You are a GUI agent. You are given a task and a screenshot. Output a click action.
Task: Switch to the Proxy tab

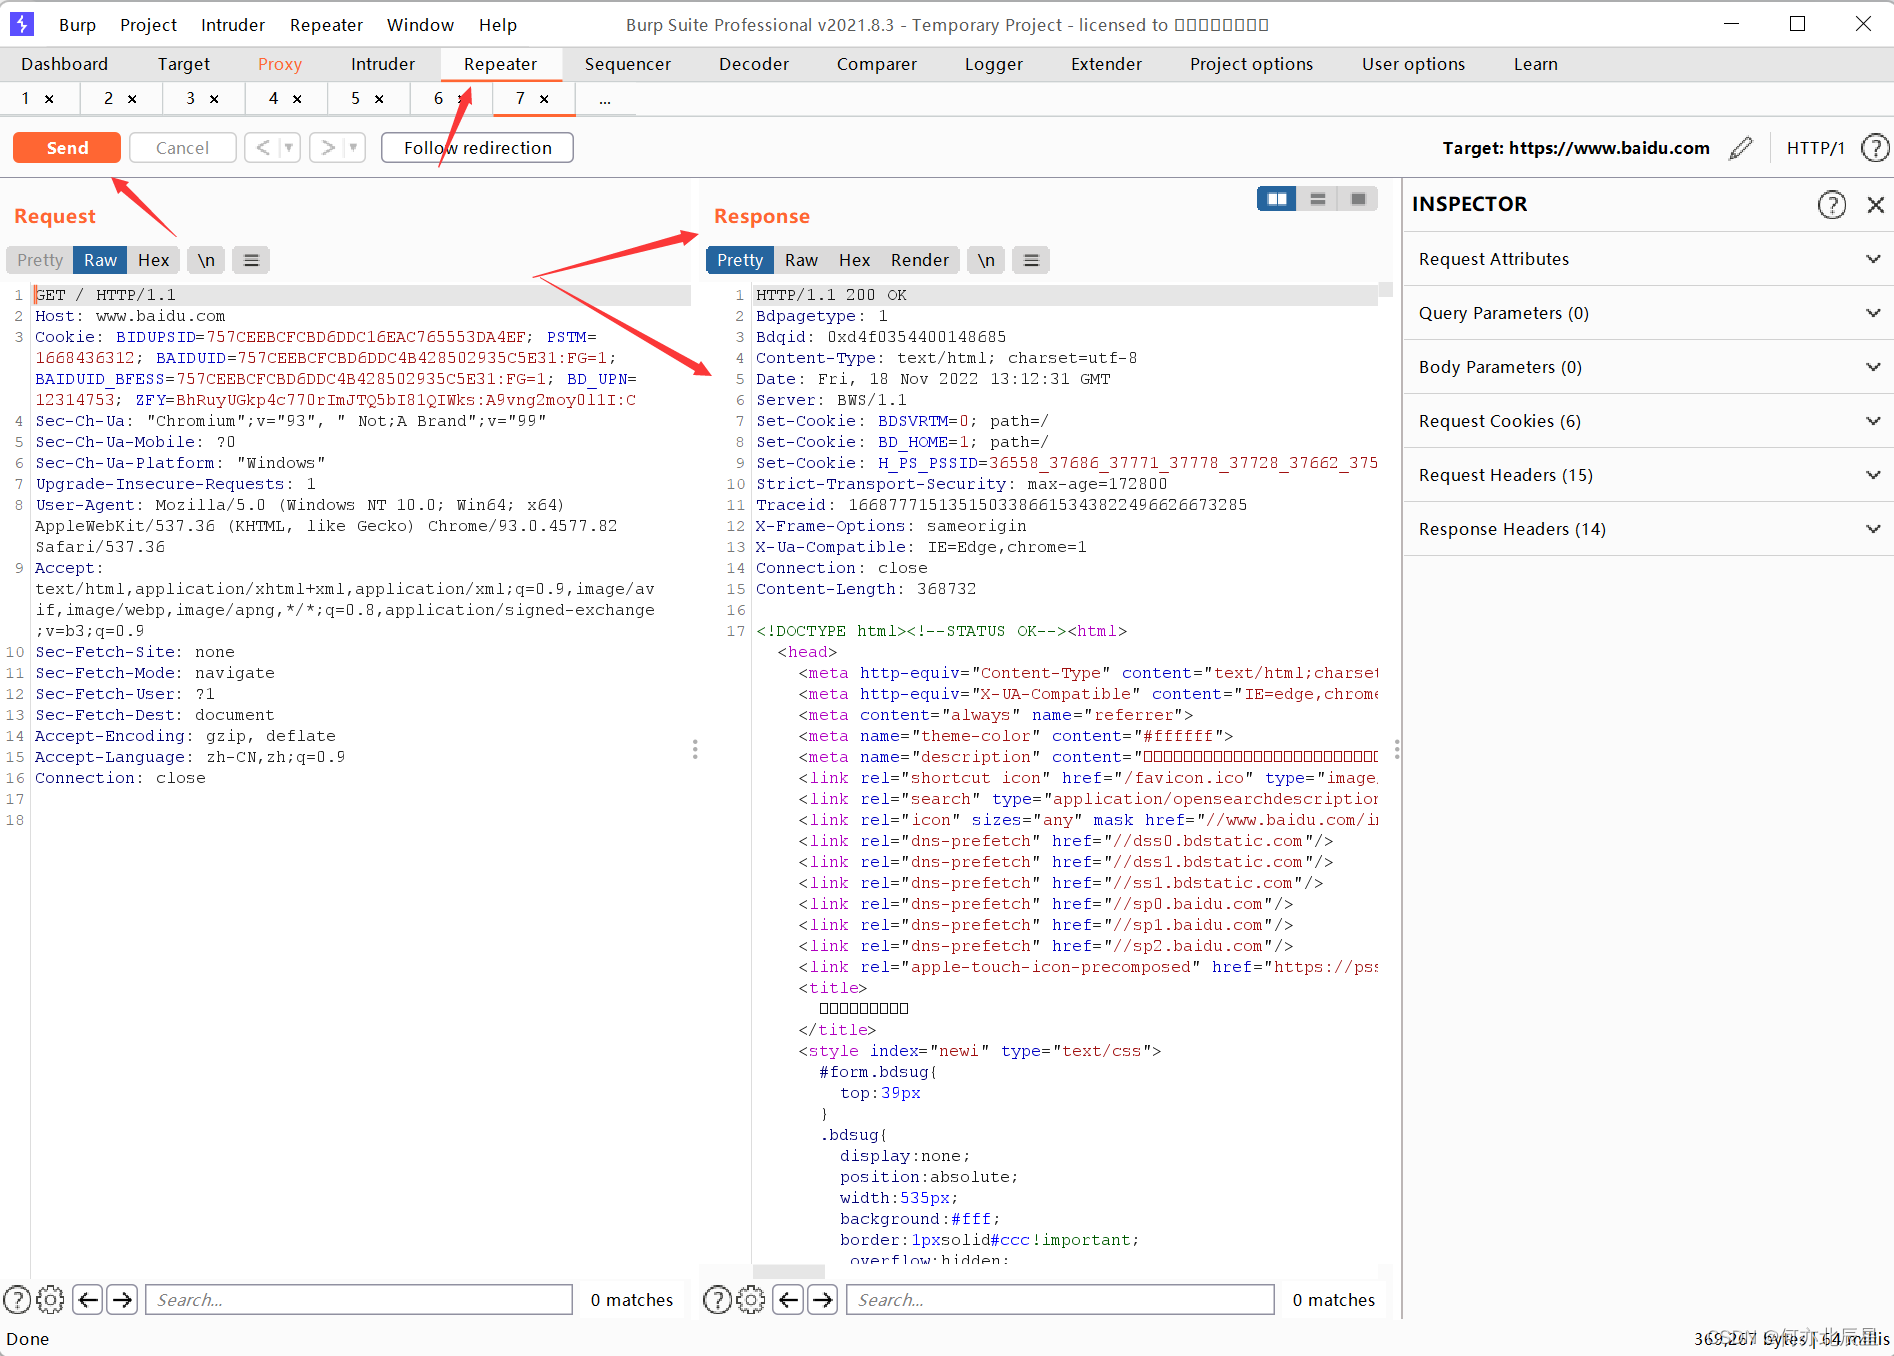[280, 64]
